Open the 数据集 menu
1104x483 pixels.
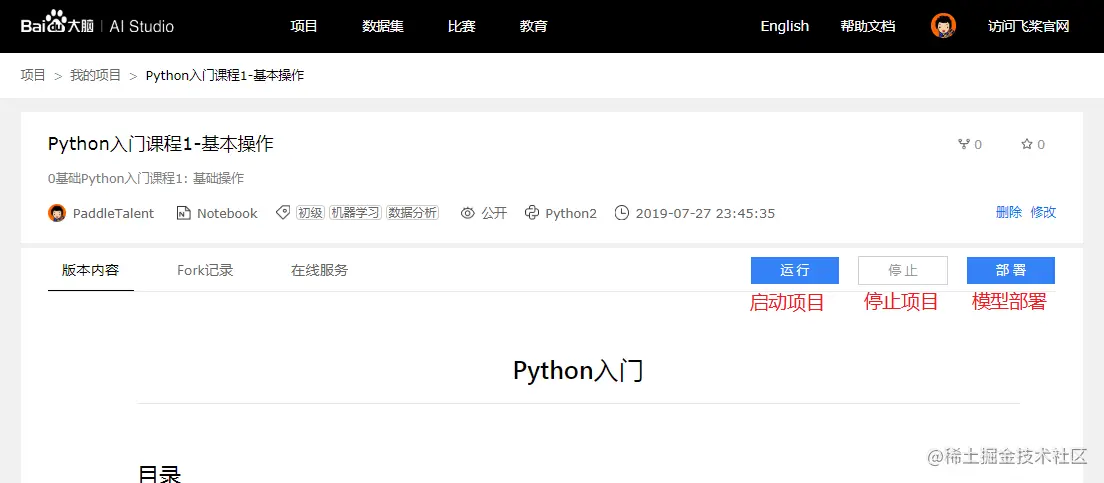coord(383,26)
